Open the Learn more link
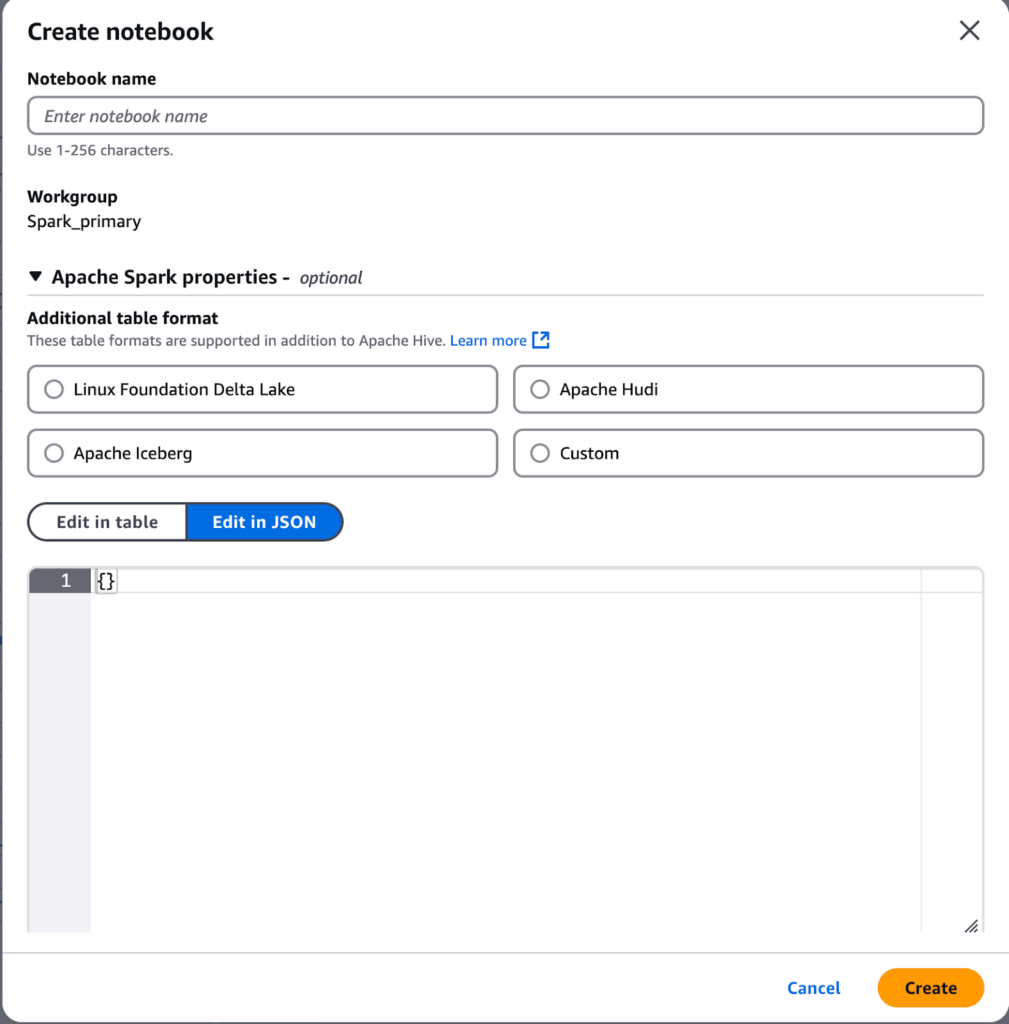Viewport: 1009px width, 1024px height. tap(489, 340)
